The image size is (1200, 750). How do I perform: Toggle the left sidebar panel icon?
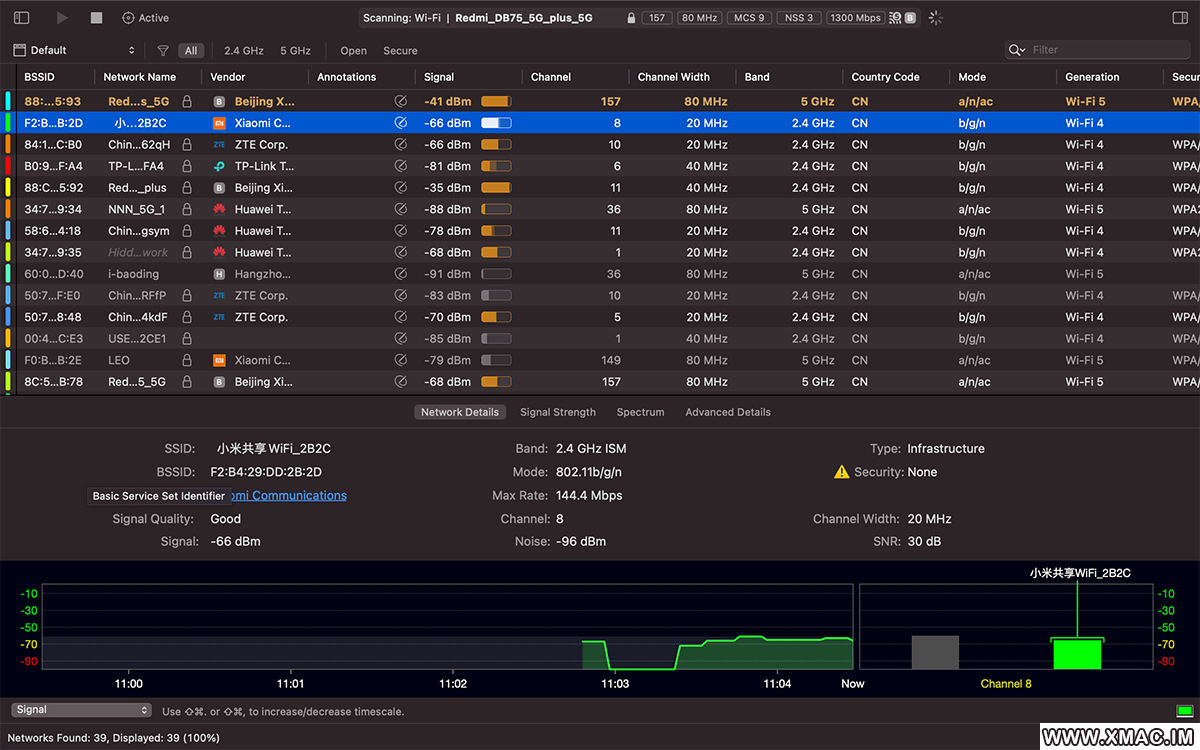click(x=21, y=18)
